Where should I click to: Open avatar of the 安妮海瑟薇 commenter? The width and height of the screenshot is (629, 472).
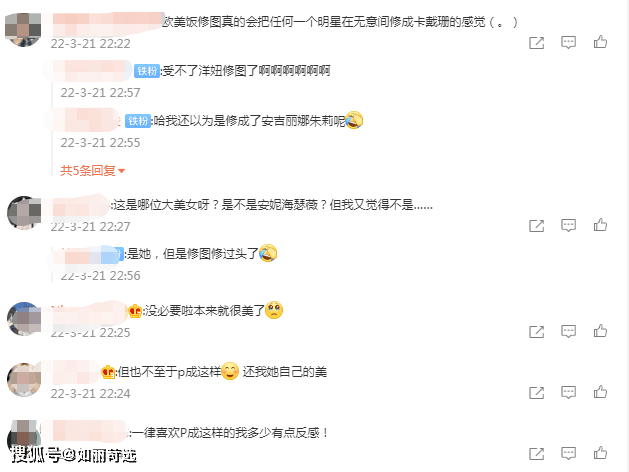tap(24, 213)
